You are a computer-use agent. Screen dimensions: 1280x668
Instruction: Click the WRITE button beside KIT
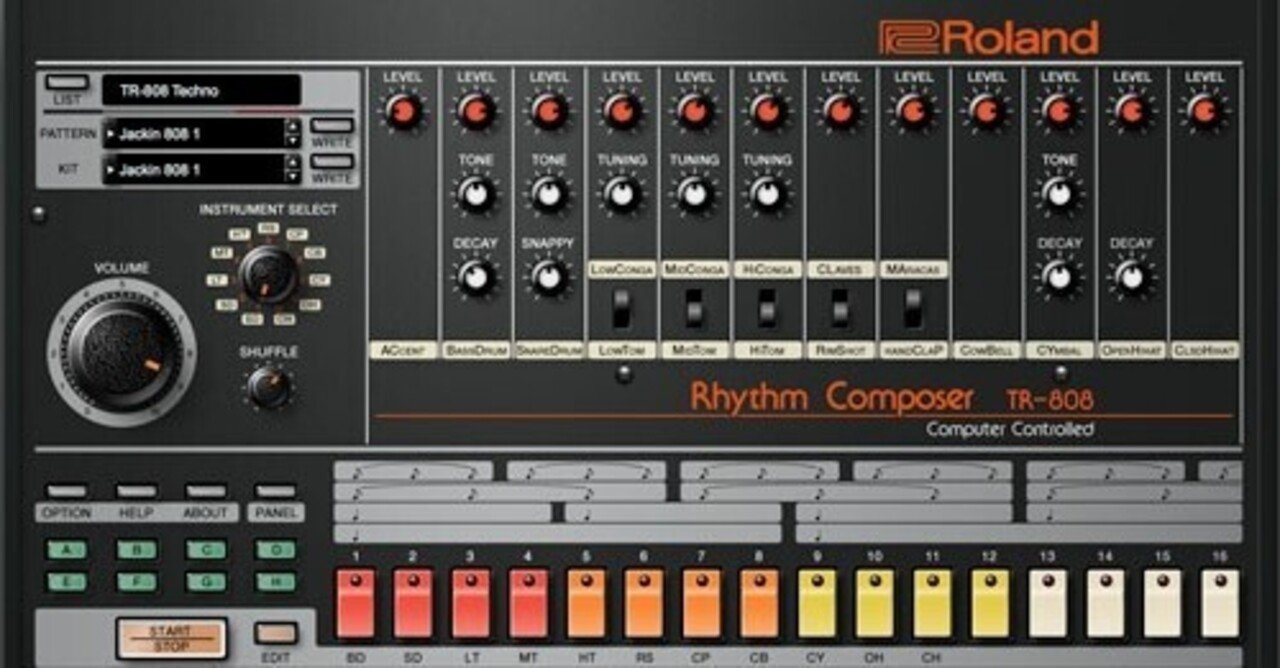[332, 161]
